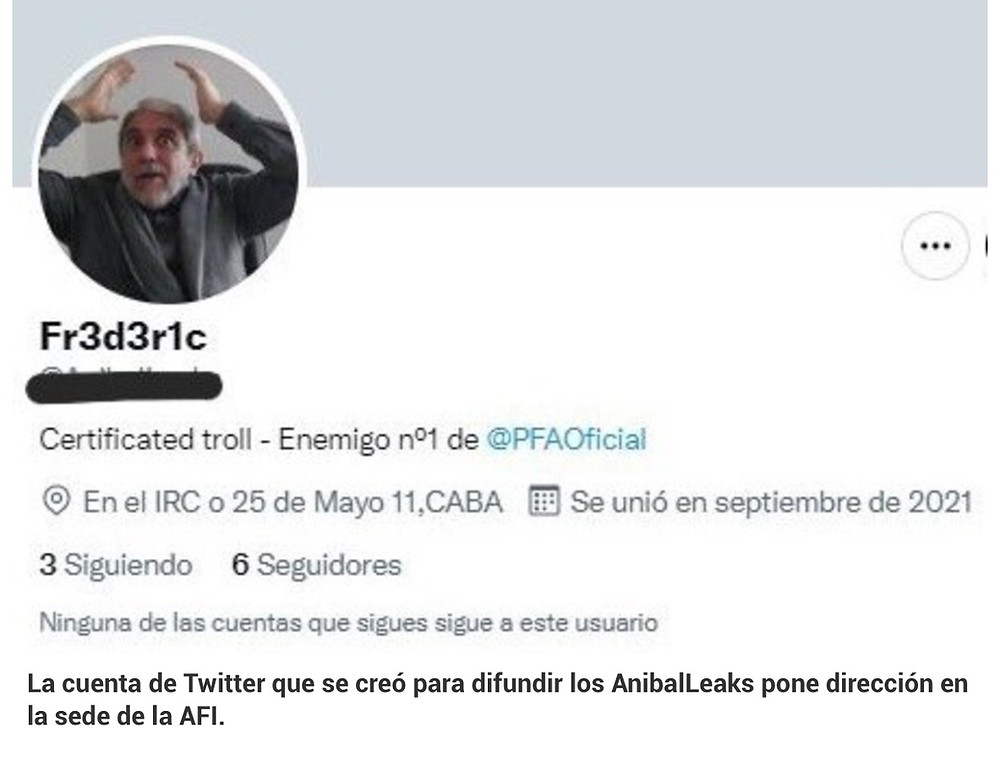
Task: Click the location pin icon
Action: click(55, 501)
